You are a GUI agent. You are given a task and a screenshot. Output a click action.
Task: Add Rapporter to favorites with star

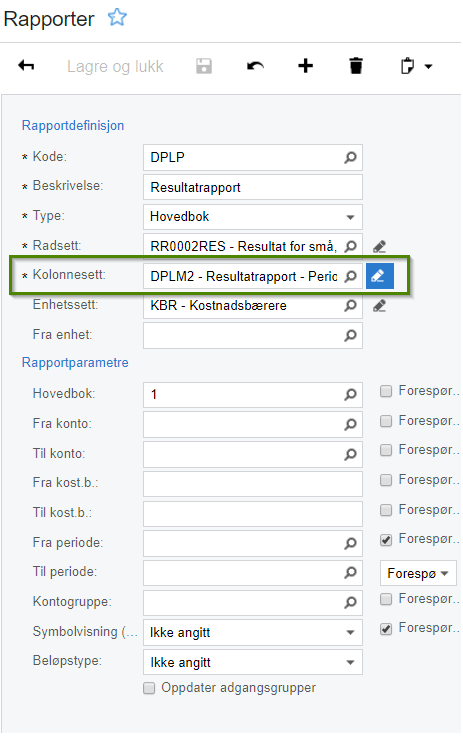click(x=117, y=18)
